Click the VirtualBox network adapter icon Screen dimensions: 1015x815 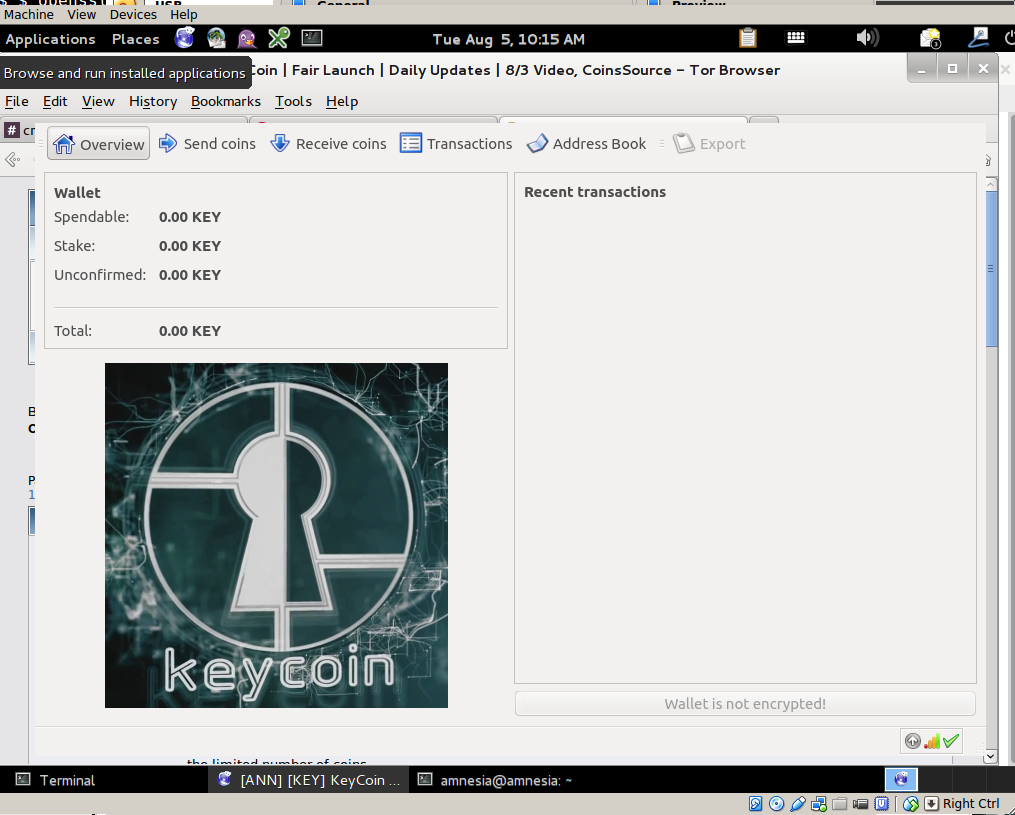pyautogui.click(x=818, y=804)
